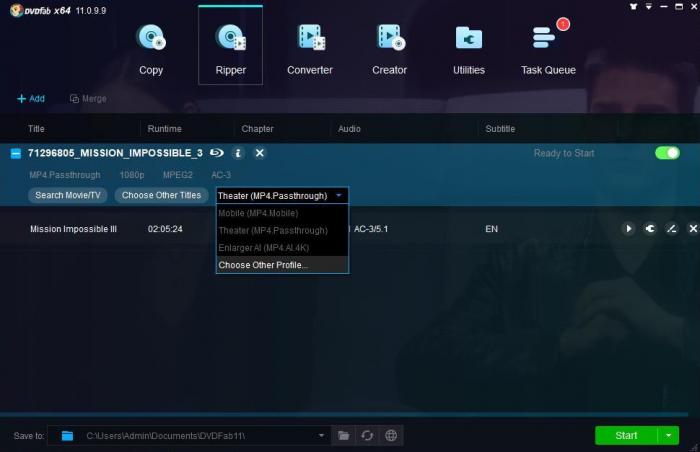Click the MP4.Passthrough format label
The height and width of the screenshot is (452, 700).
(x=65, y=175)
